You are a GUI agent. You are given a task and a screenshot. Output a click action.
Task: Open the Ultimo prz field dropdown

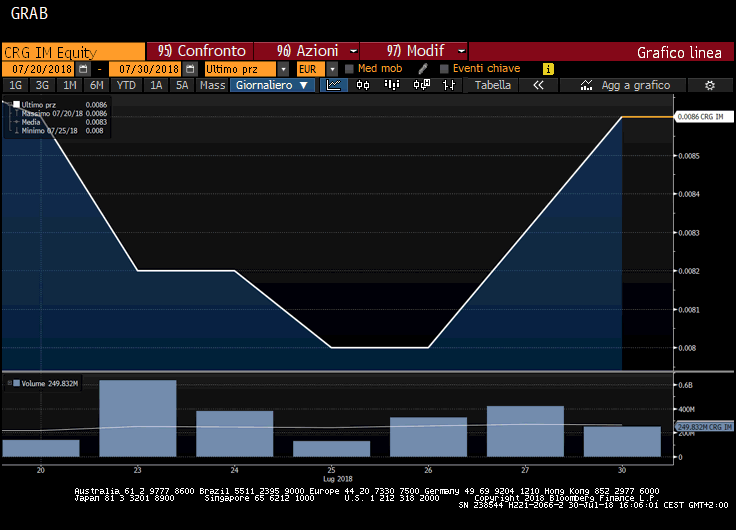[x=284, y=69]
